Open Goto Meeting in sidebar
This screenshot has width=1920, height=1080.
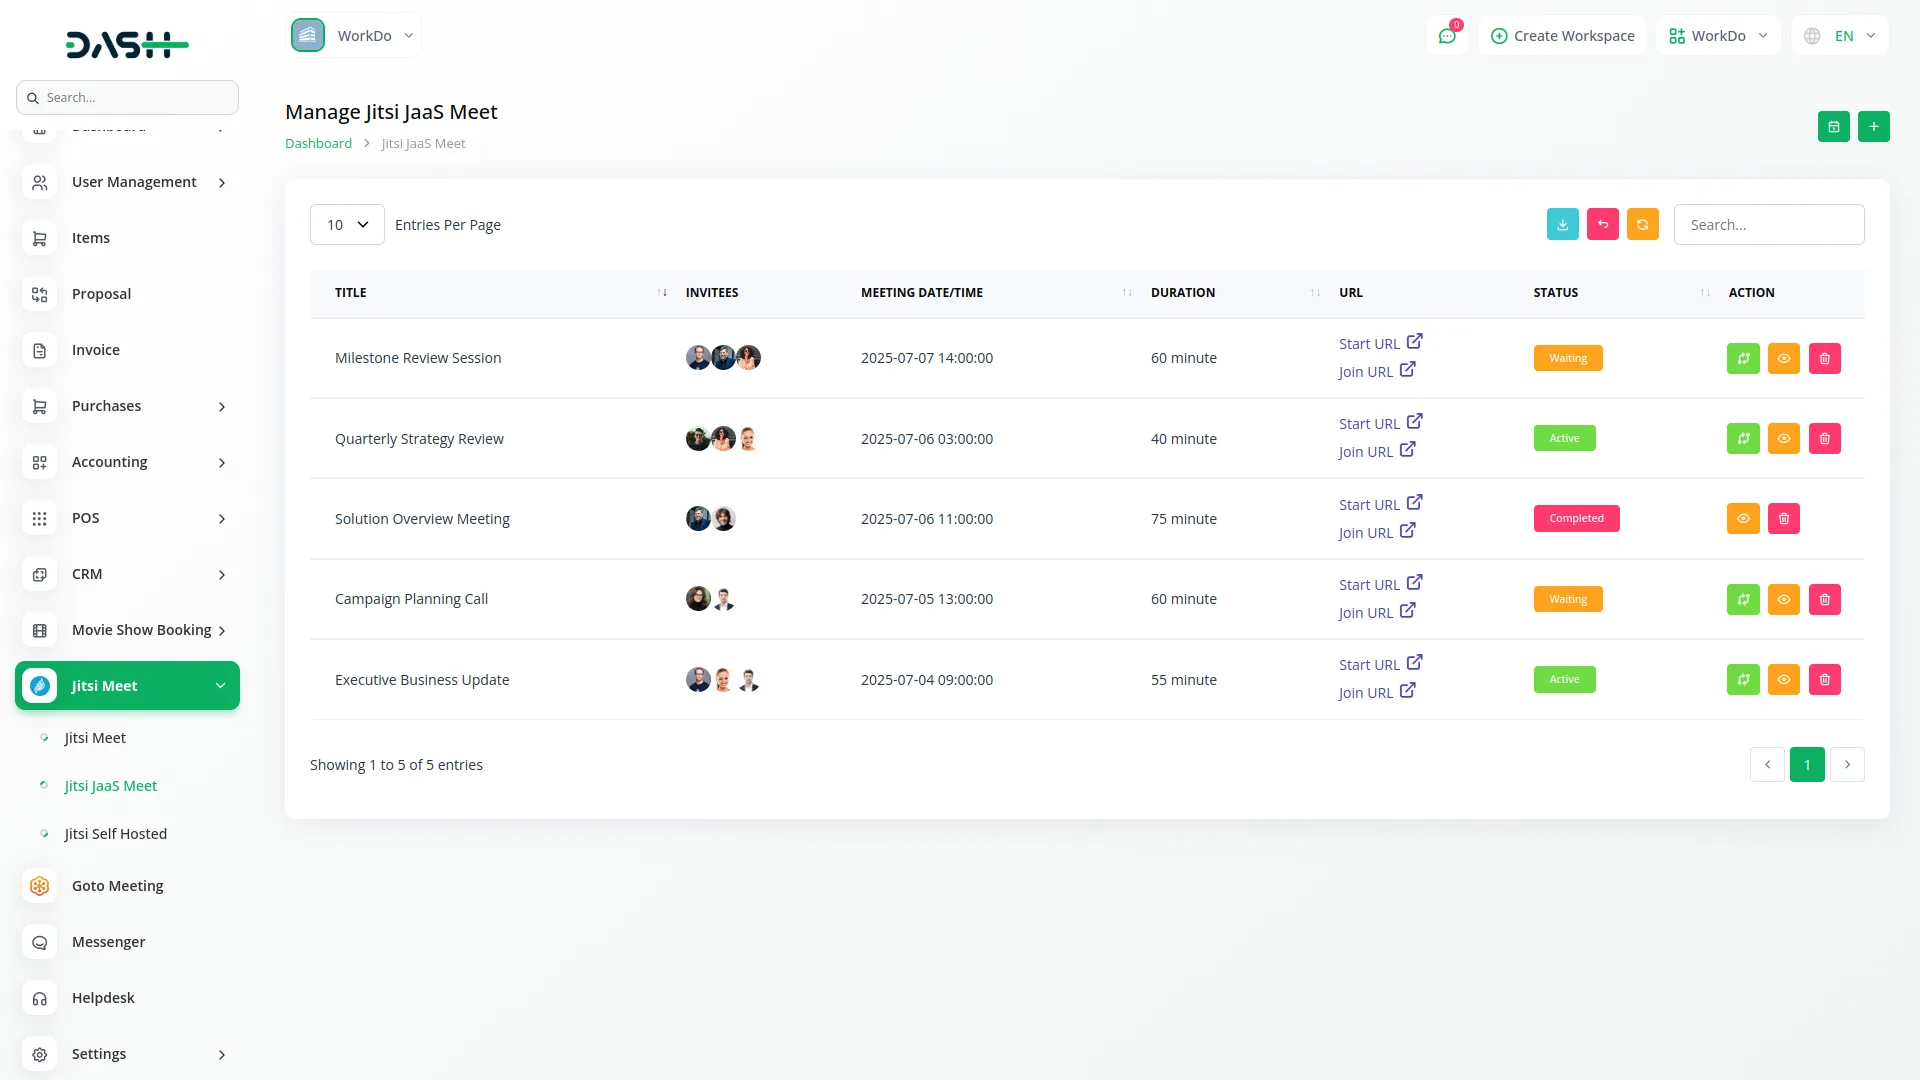117,886
